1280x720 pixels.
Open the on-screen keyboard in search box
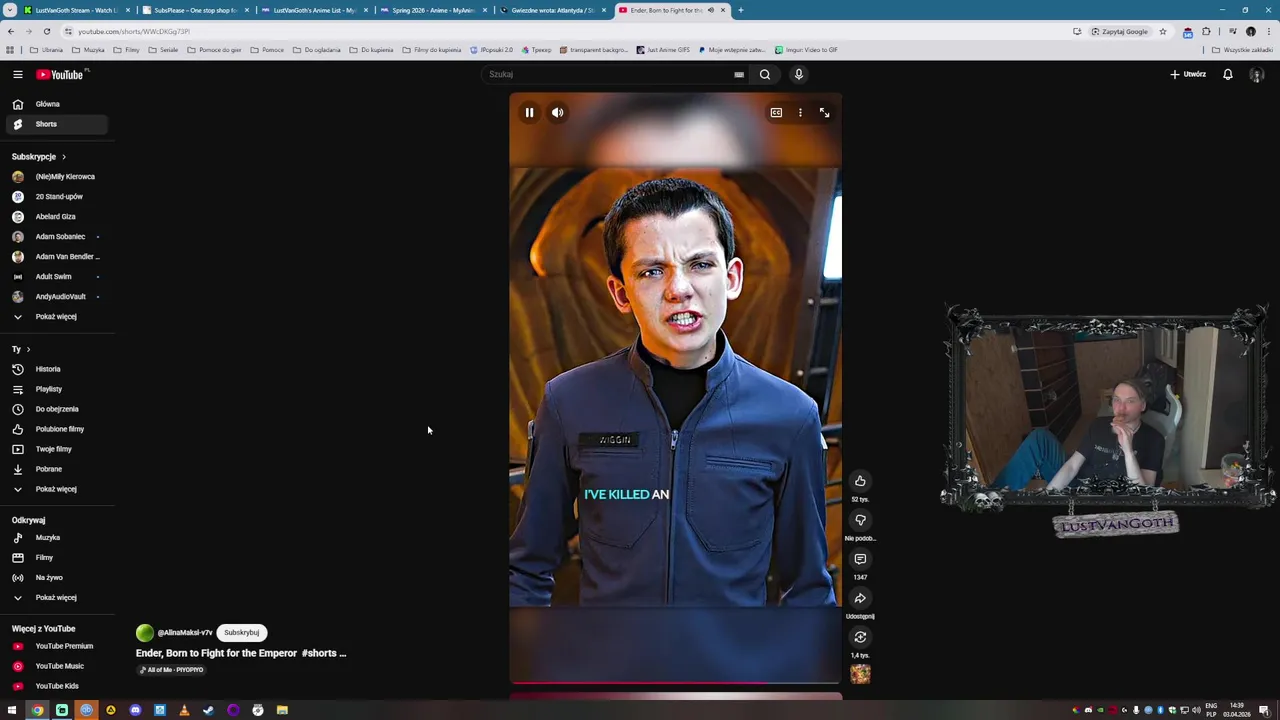click(739, 74)
